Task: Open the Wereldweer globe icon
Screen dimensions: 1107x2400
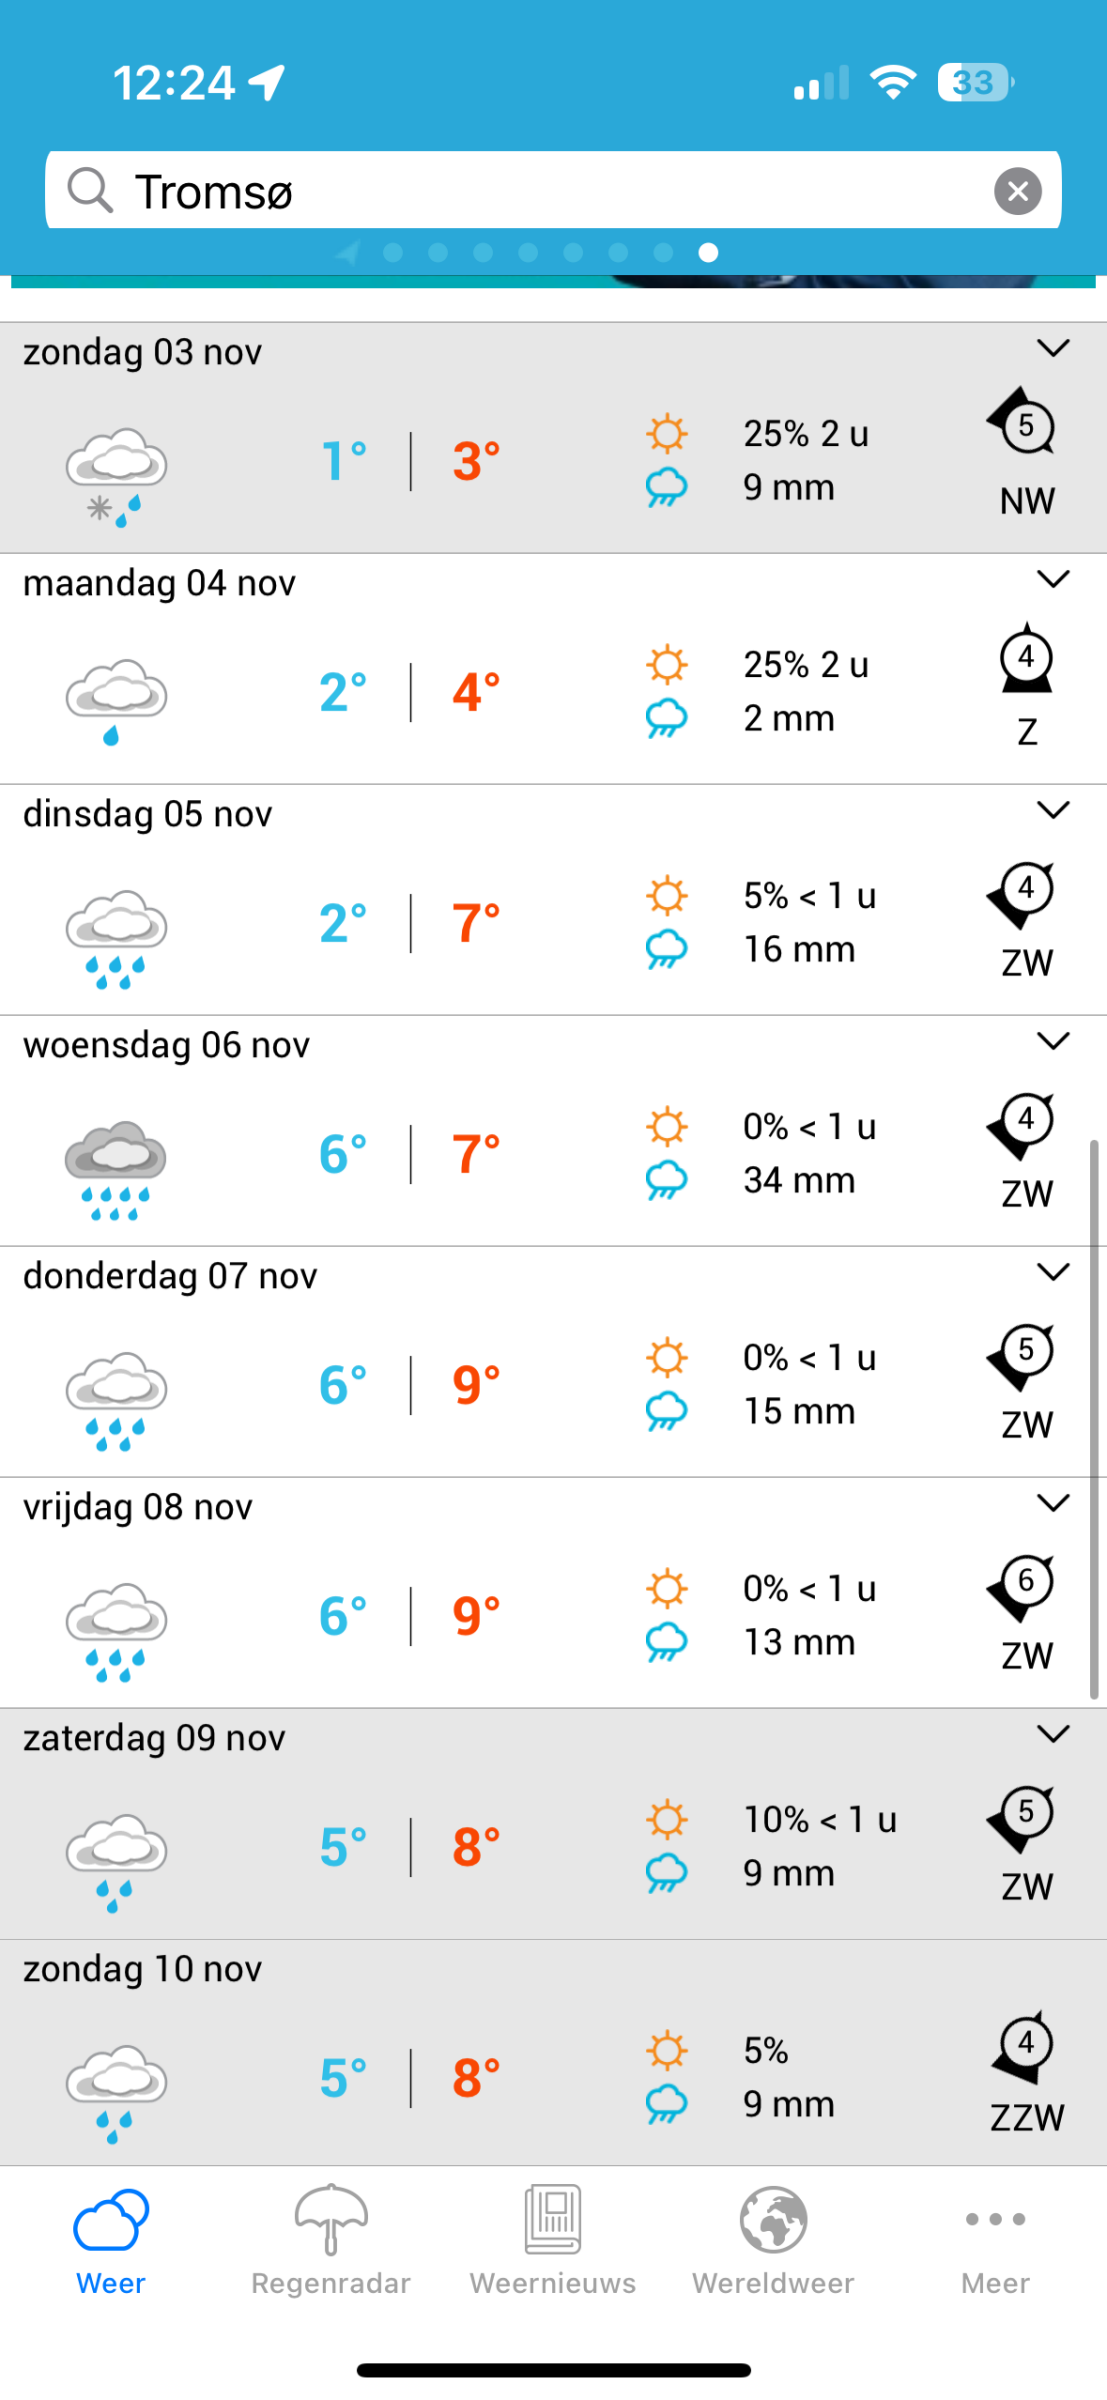Action: (773, 2219)
